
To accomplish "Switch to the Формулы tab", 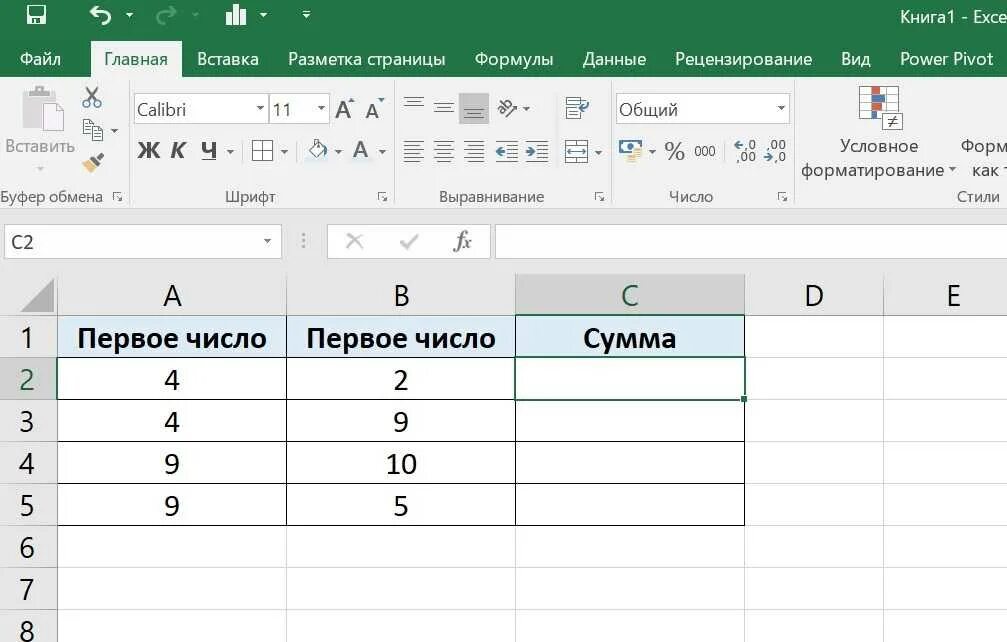I will click(514, 59).
